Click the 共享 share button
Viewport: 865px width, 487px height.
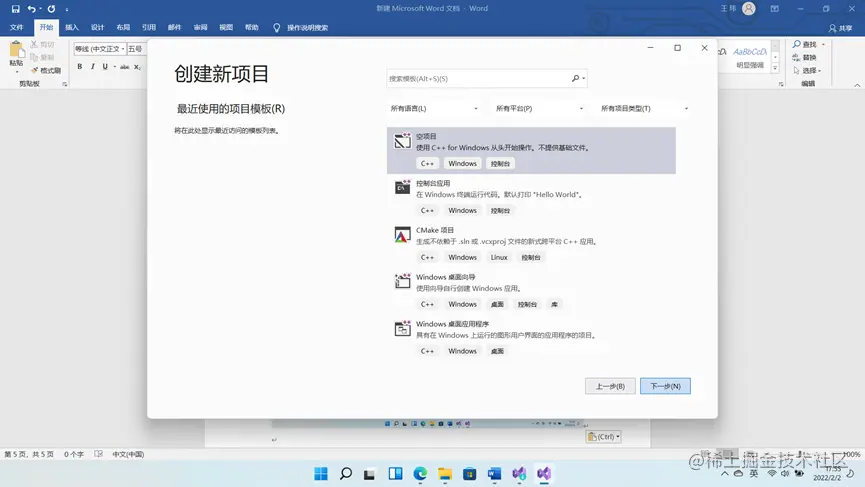tap(841, 28)
